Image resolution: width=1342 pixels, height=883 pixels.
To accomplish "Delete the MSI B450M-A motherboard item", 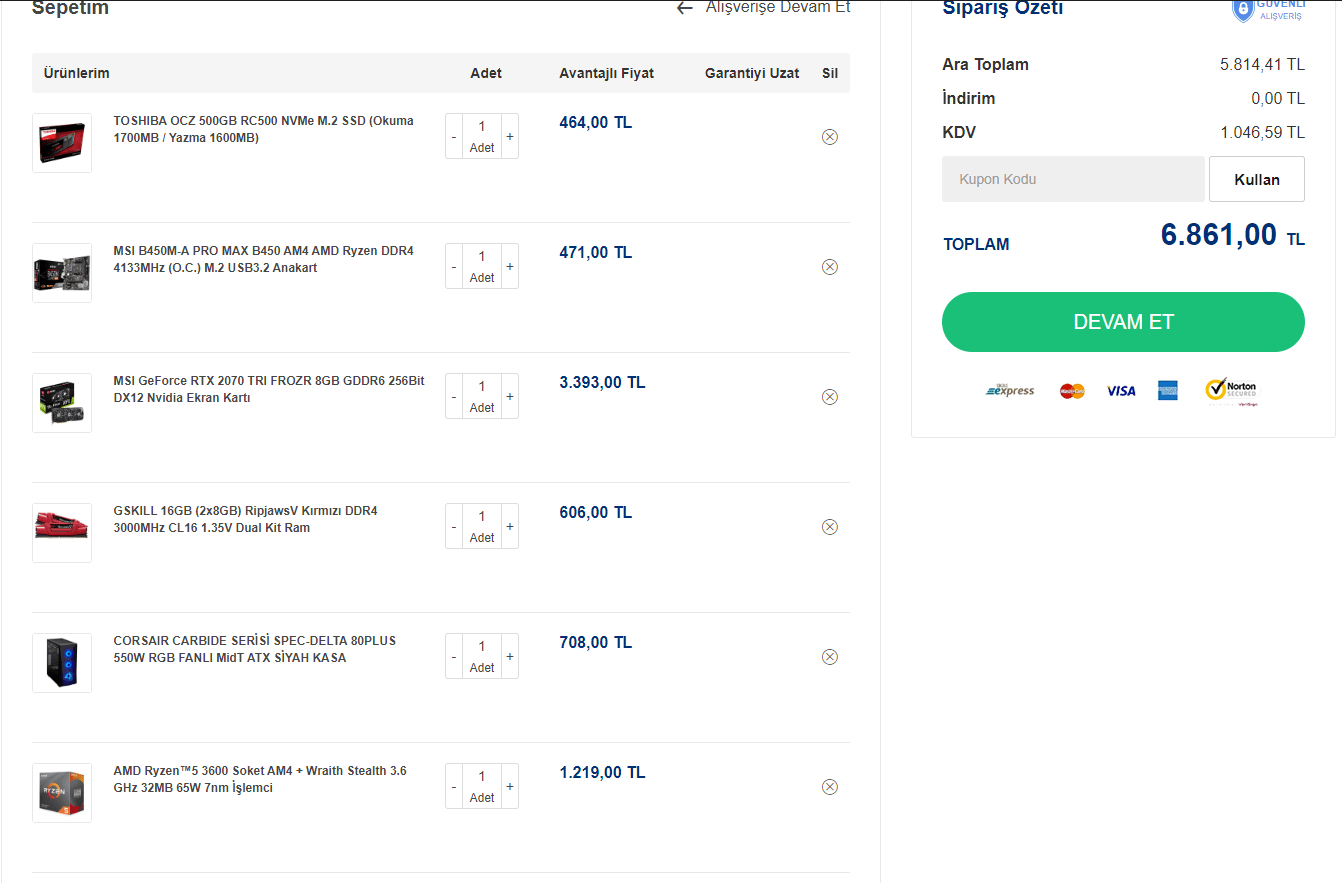I will tap(829, 267).
